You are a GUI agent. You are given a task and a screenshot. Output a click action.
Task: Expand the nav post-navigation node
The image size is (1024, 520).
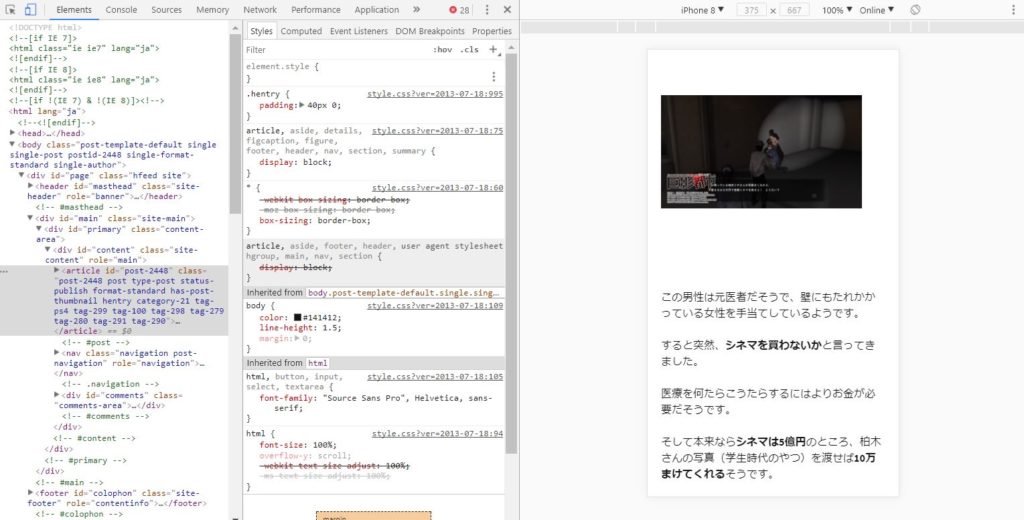[57, 353]
